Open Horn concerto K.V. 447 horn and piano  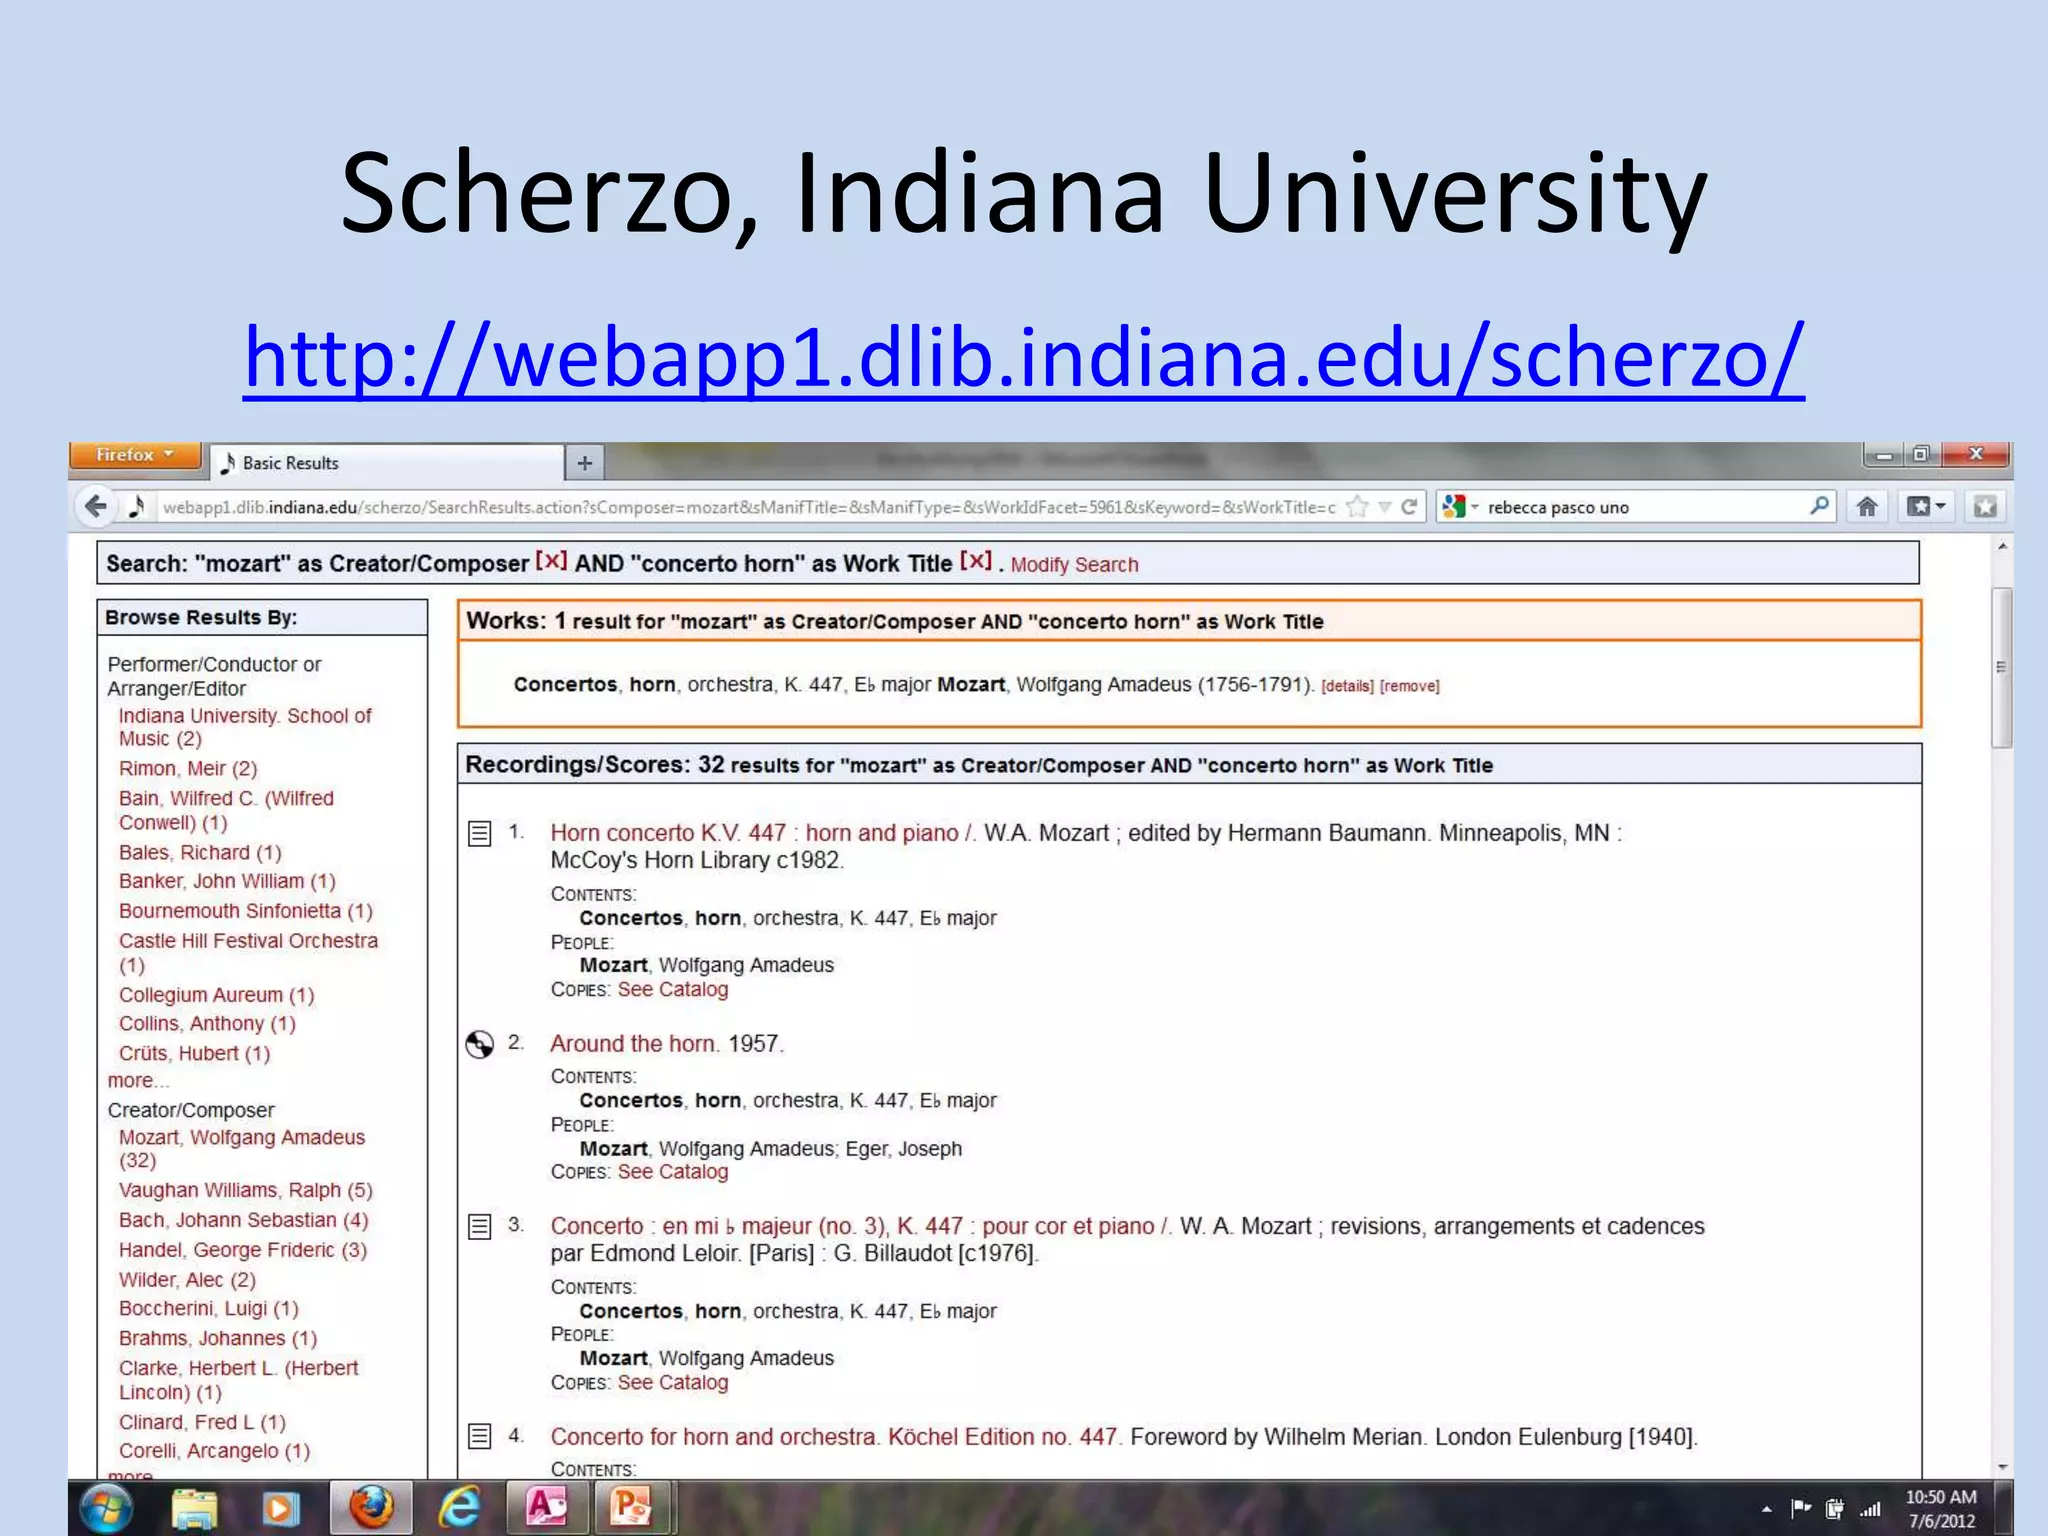point(763,833)
